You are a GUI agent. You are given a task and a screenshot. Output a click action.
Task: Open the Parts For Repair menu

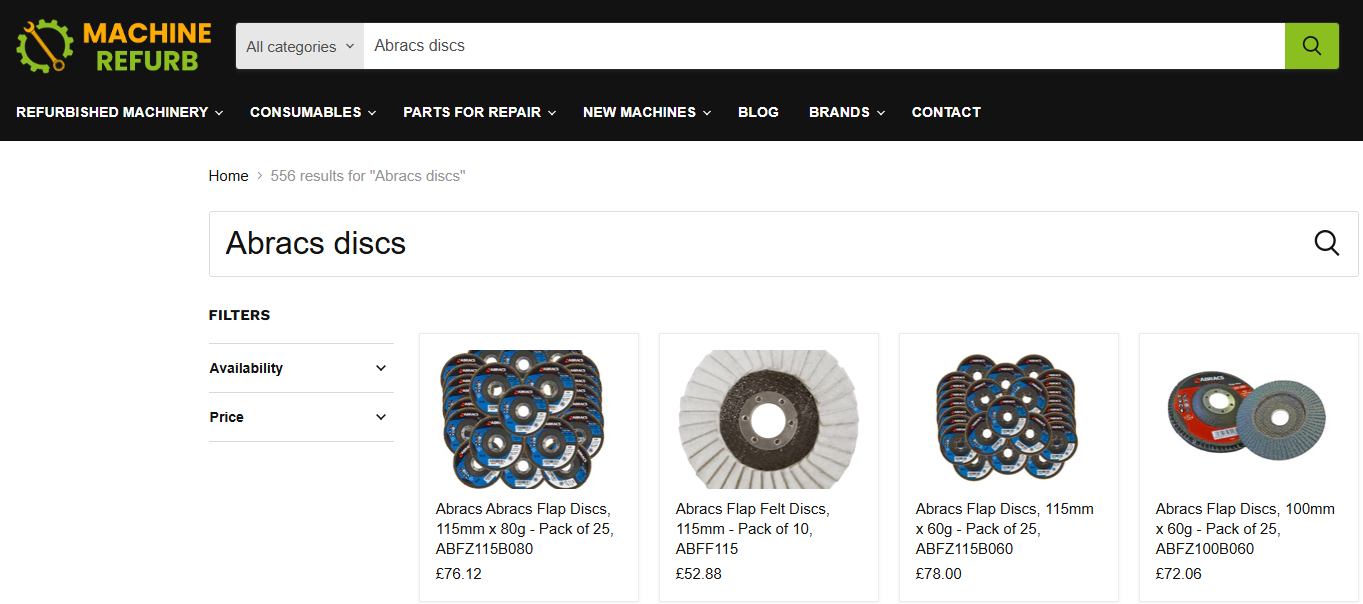pos(473,112)
